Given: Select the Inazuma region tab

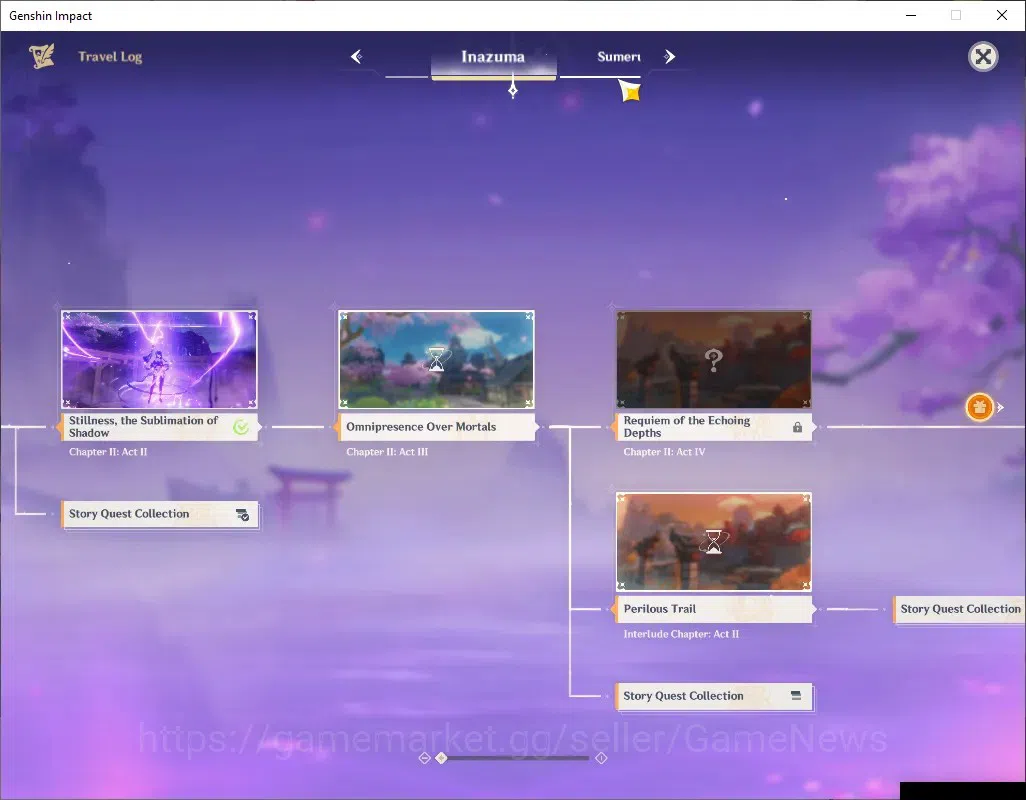Looking at the screenshot, I should 493,58.
